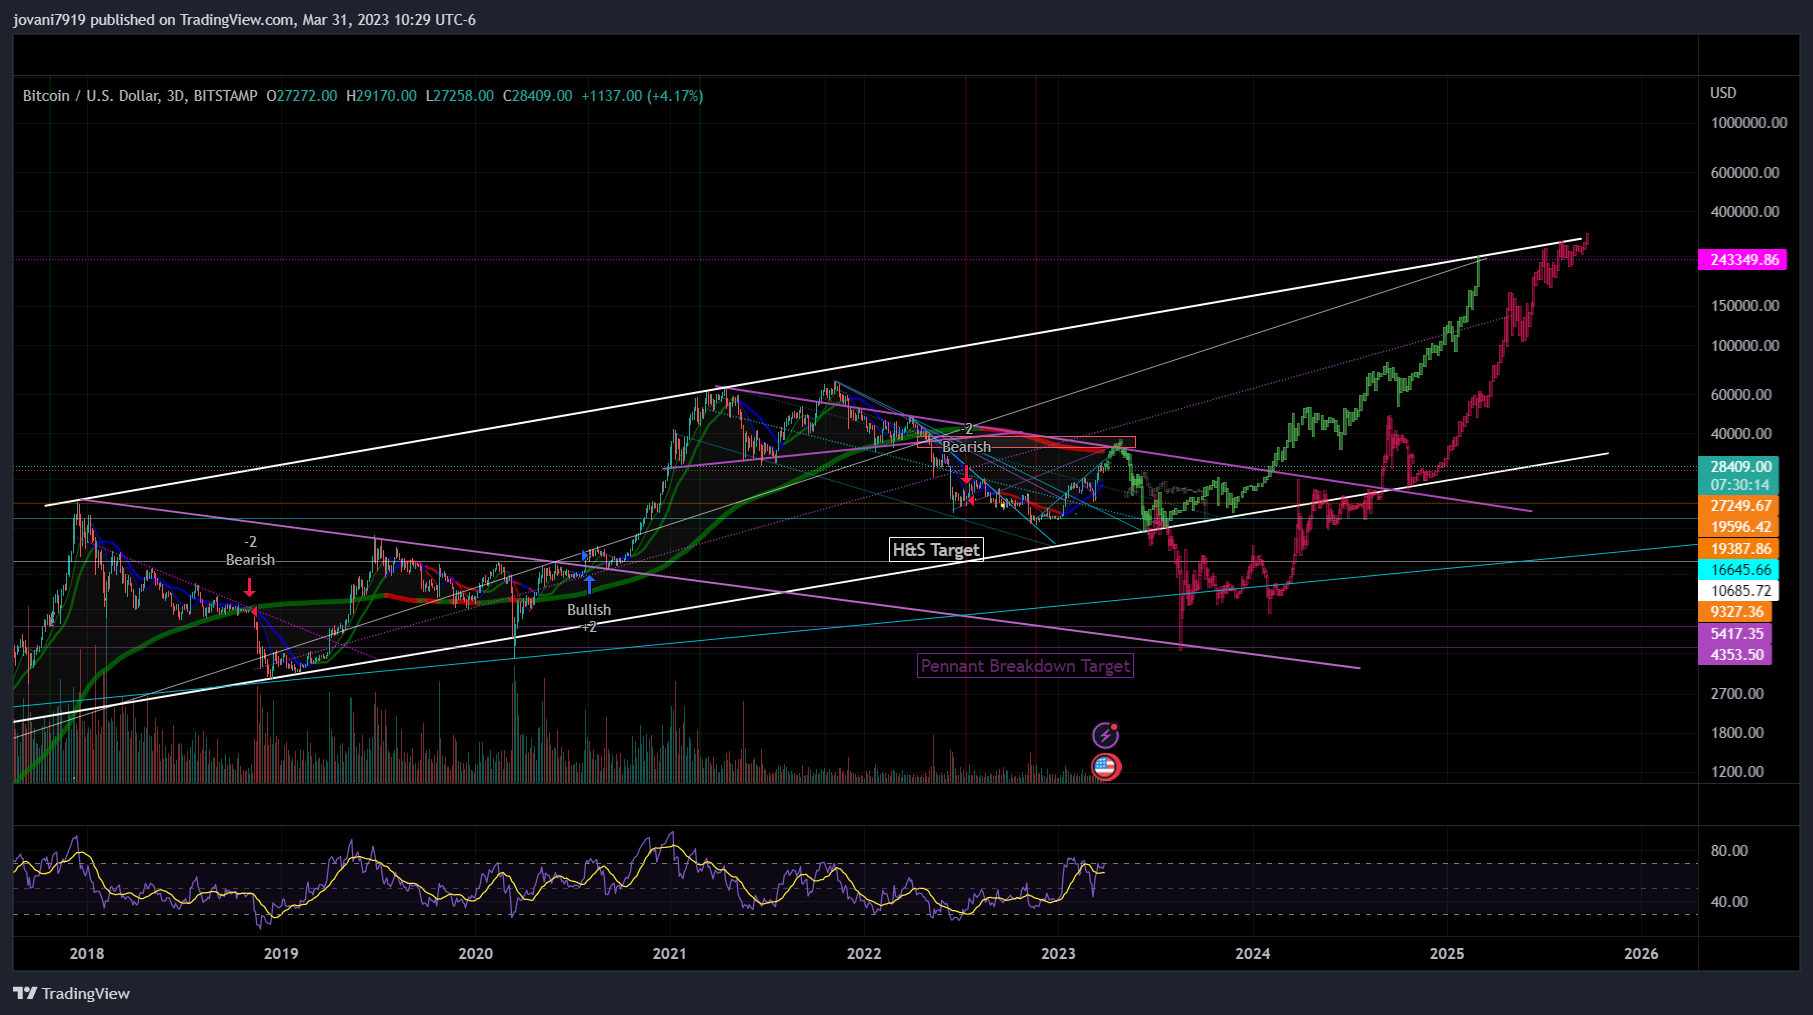The width and height of the screenshot is (1813, 1015).
Task: Click the 40.00 RSI axis level label
Action: pyautogui.click(x=1729, y=902)
